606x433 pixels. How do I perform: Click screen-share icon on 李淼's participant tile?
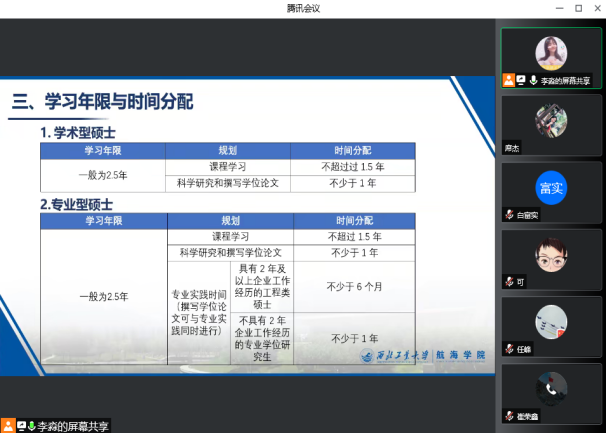521,80
